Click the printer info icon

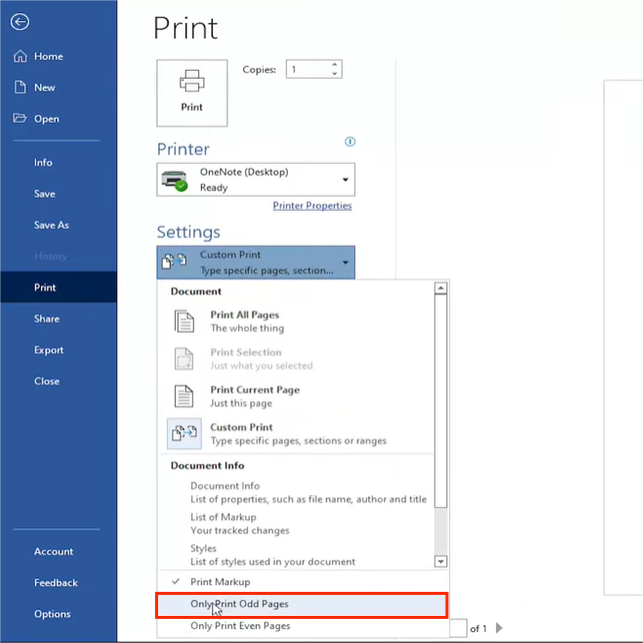350,142
